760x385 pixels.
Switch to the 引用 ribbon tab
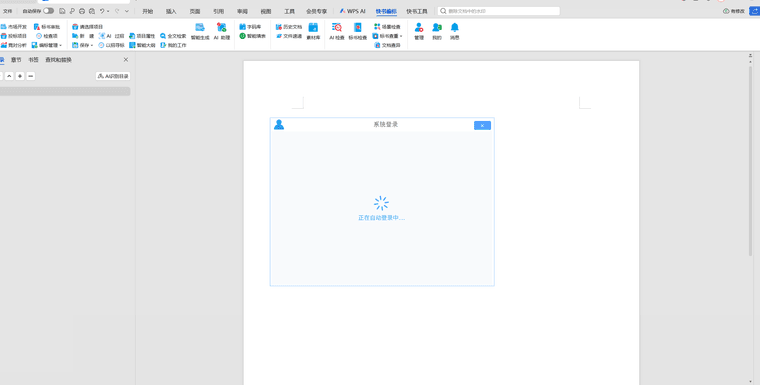pos(219,11)
